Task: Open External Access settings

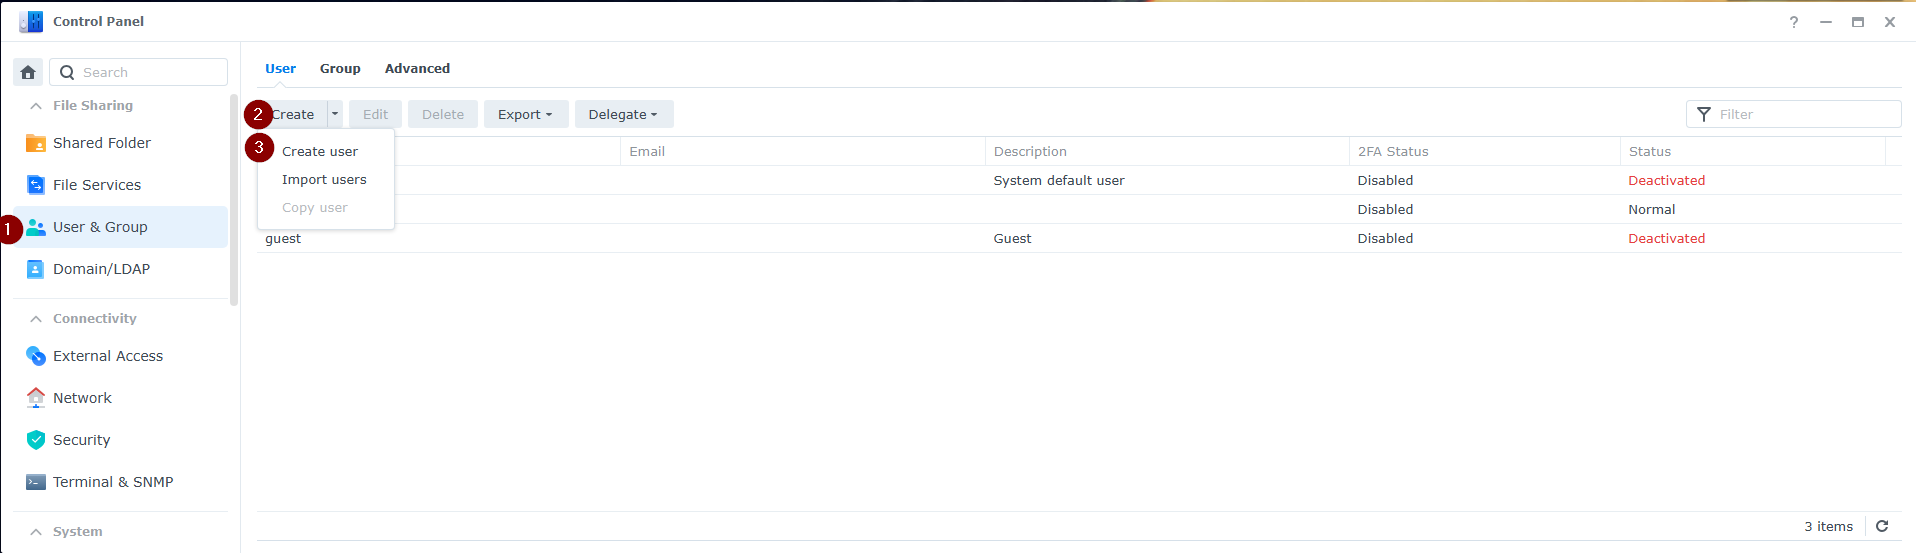Action: [x=107, y=356]
